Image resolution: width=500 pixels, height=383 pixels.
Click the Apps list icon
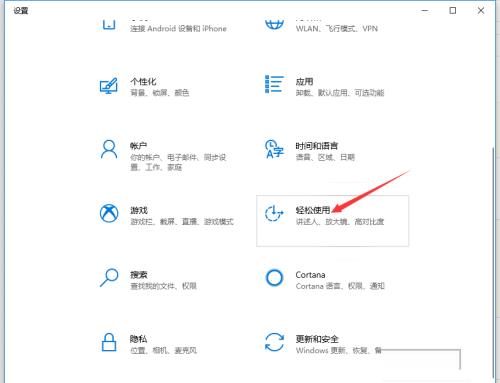pyautogui.click(x=274, y=84)
